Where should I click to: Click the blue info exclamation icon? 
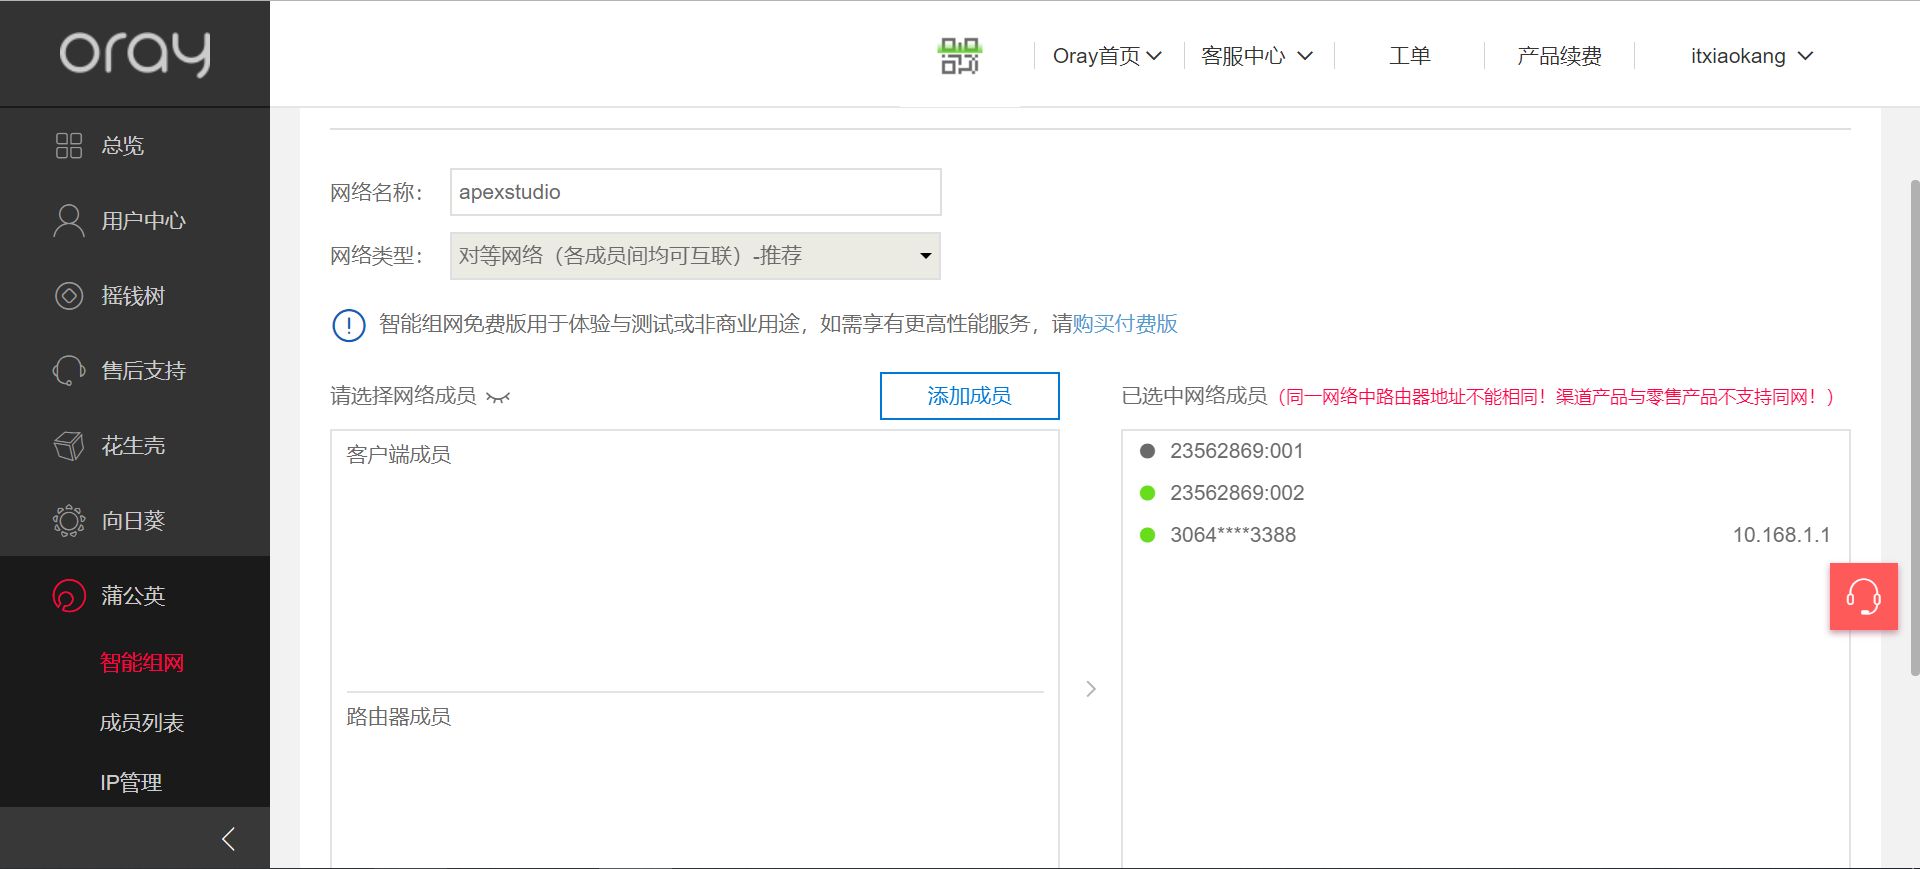(x=349, y=325)
